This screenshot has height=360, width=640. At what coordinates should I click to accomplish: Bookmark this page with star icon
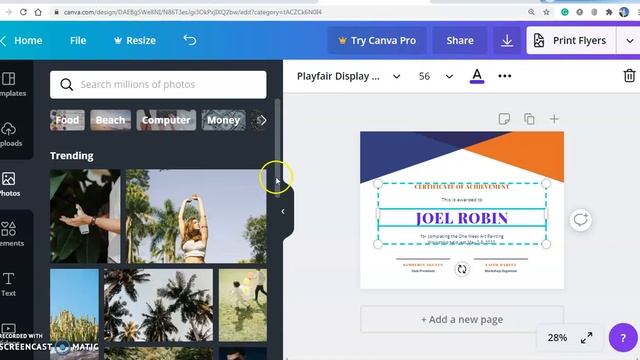coord(546,12)
